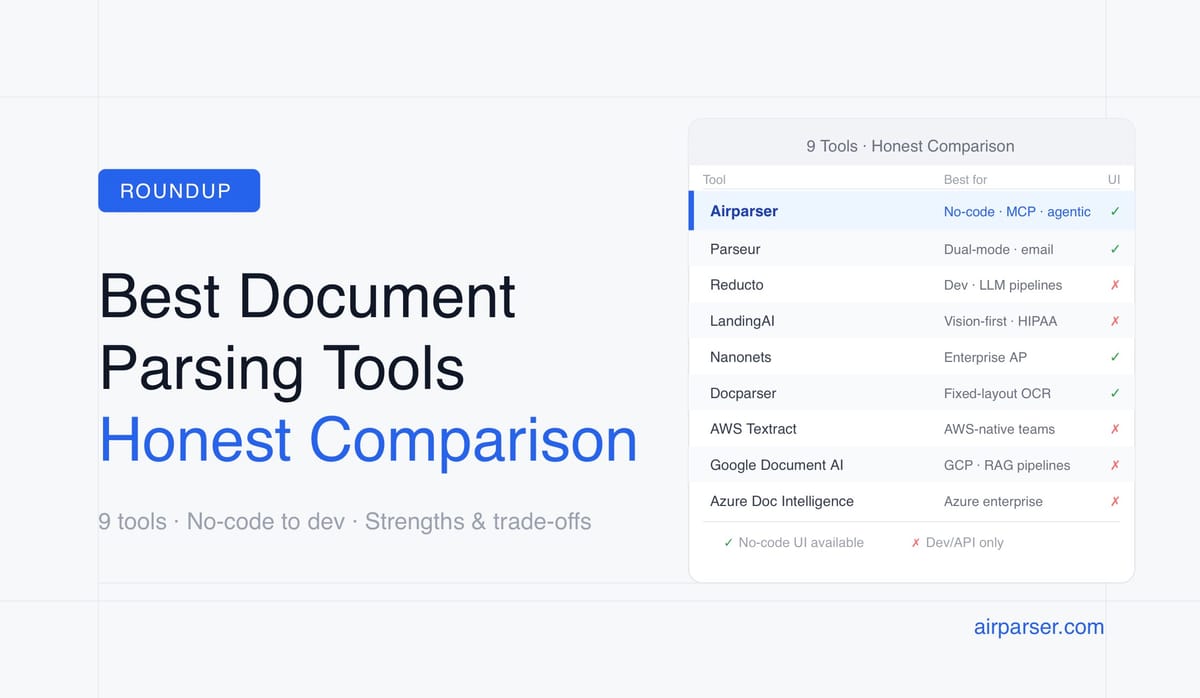The width and height of the screenshot is (1200, 698).
Task: Select the LandingAI tool name
Action: pos(742,321)
